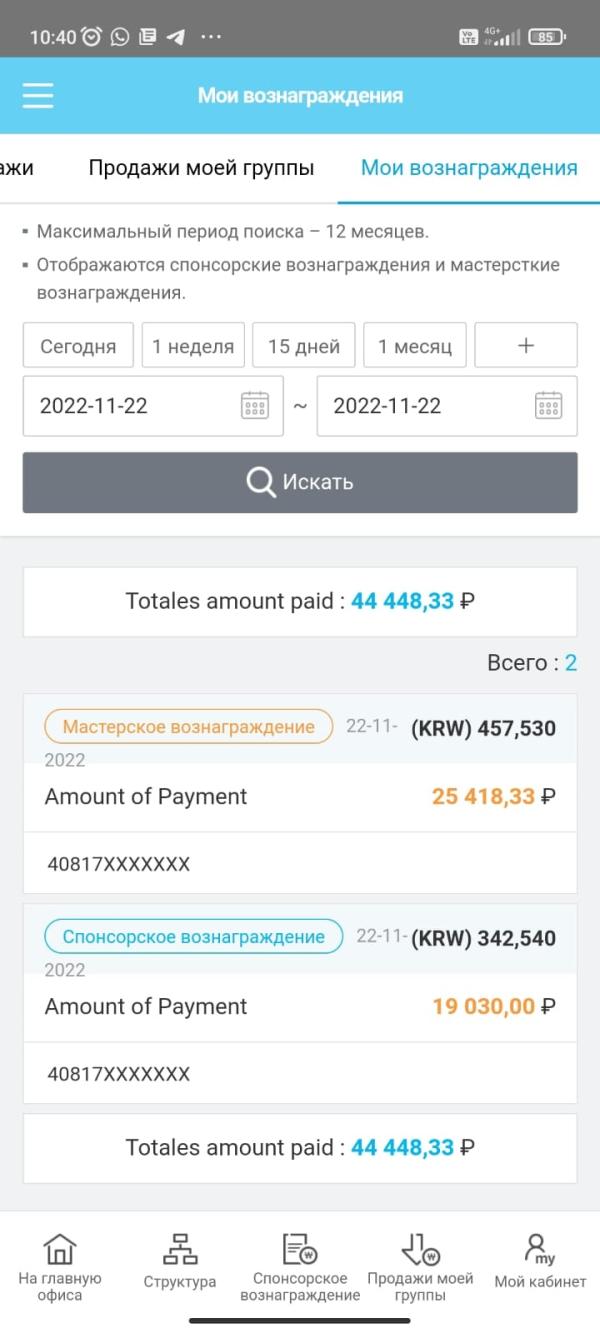600x1332 pixels.
Task: Open the hamburger menu
Action: click(38, 95)
